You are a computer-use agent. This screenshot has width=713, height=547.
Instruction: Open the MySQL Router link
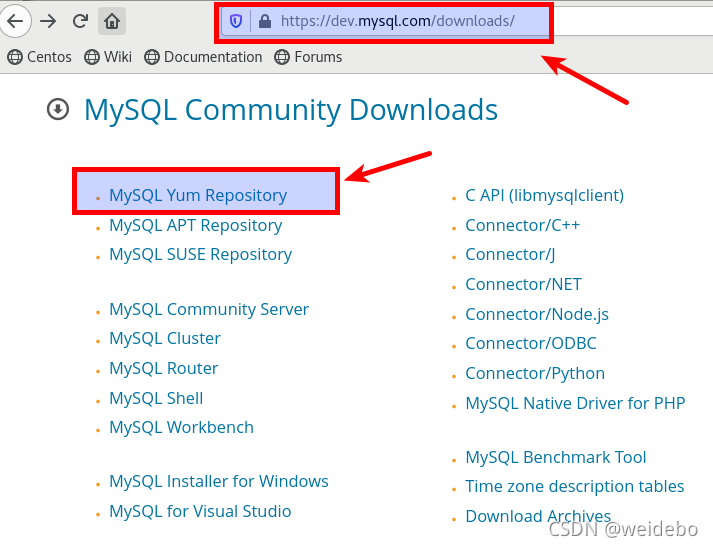coord(164,369)
